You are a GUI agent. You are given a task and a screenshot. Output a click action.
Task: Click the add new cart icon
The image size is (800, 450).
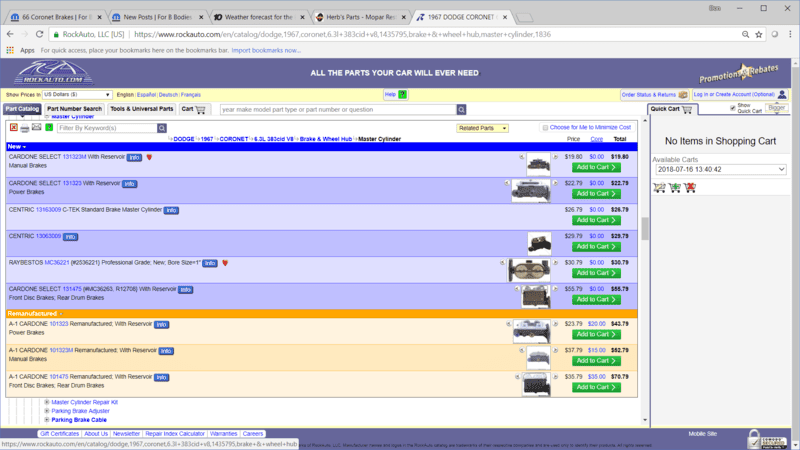674,188
